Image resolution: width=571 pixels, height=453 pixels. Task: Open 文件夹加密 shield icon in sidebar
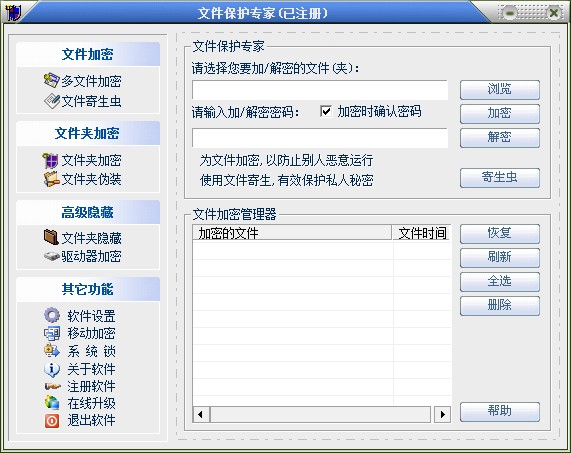50,160
